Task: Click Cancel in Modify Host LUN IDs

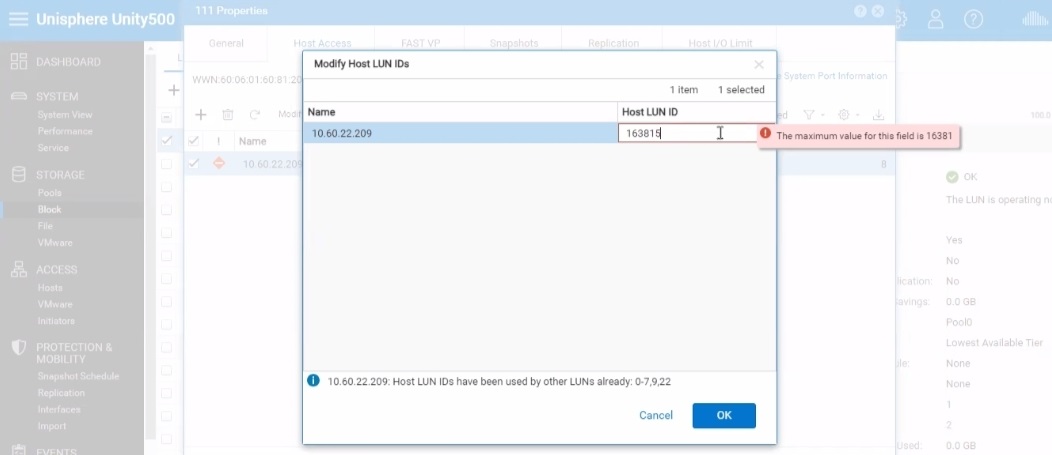Action: pyautogui.click(x=655, y=415)
